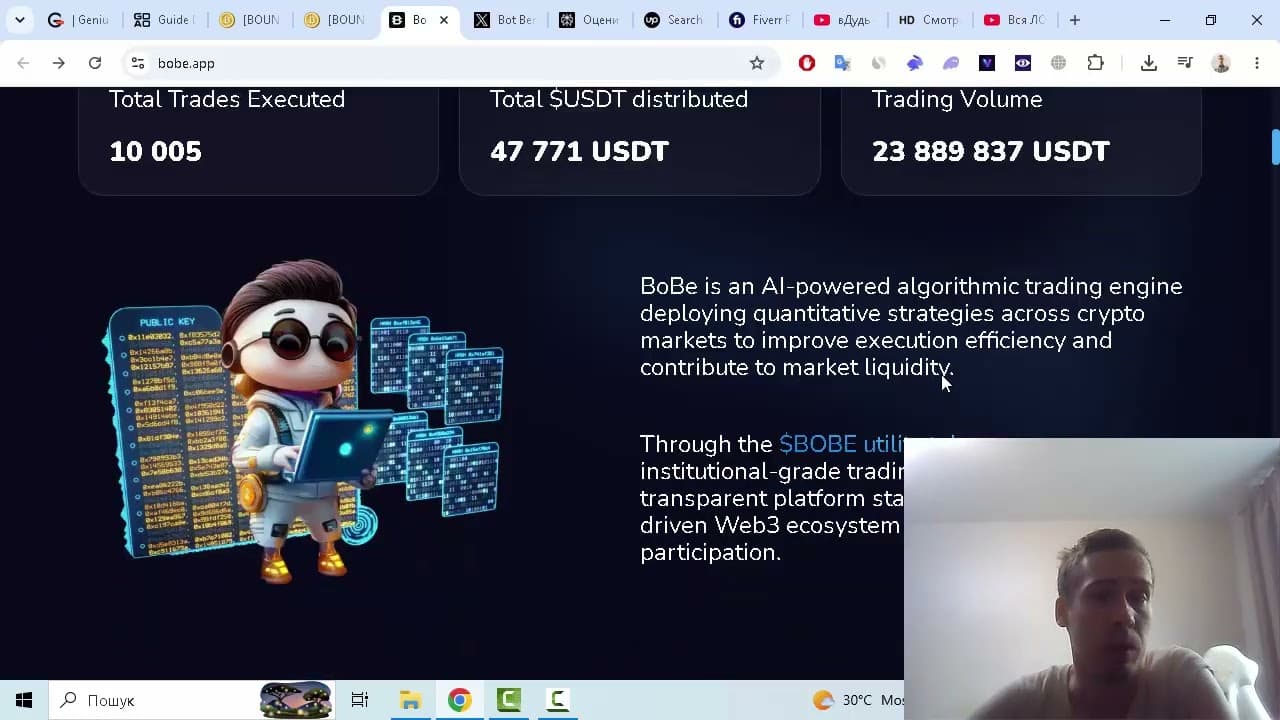Open Google Chrome from the taskbar
The height and width of the screenshot is (720, 1280).
click(459, 700)
